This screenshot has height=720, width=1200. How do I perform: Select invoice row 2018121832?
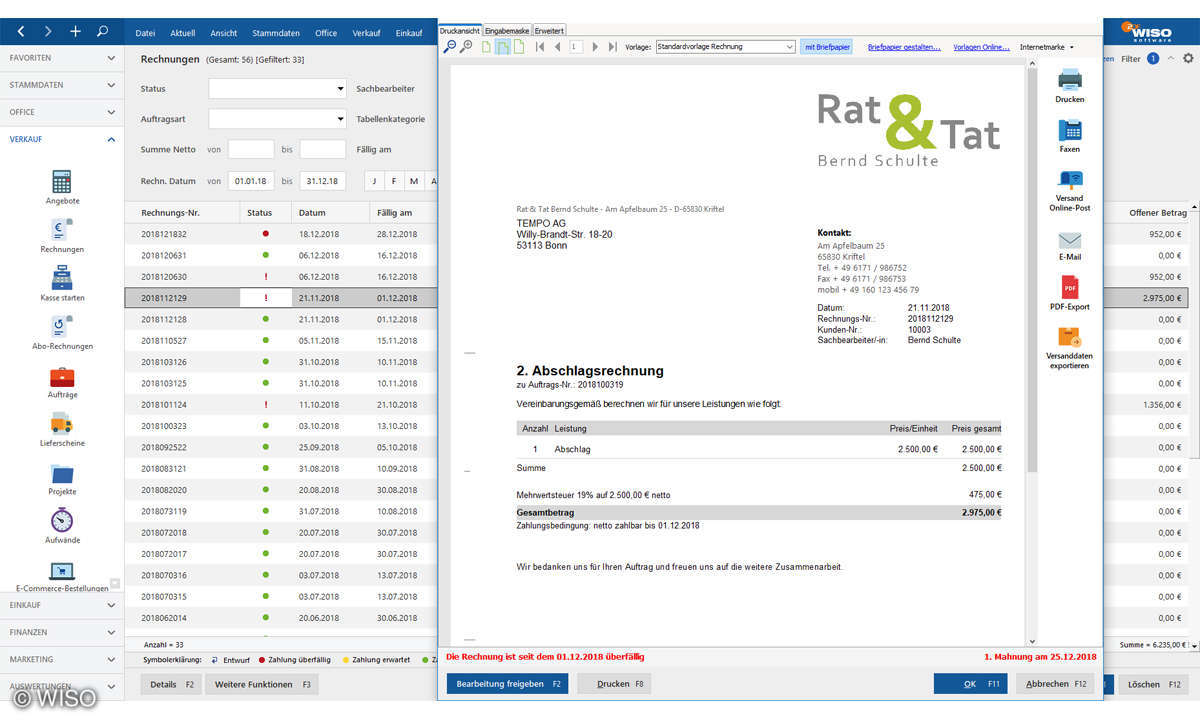(x=280, y=234)
